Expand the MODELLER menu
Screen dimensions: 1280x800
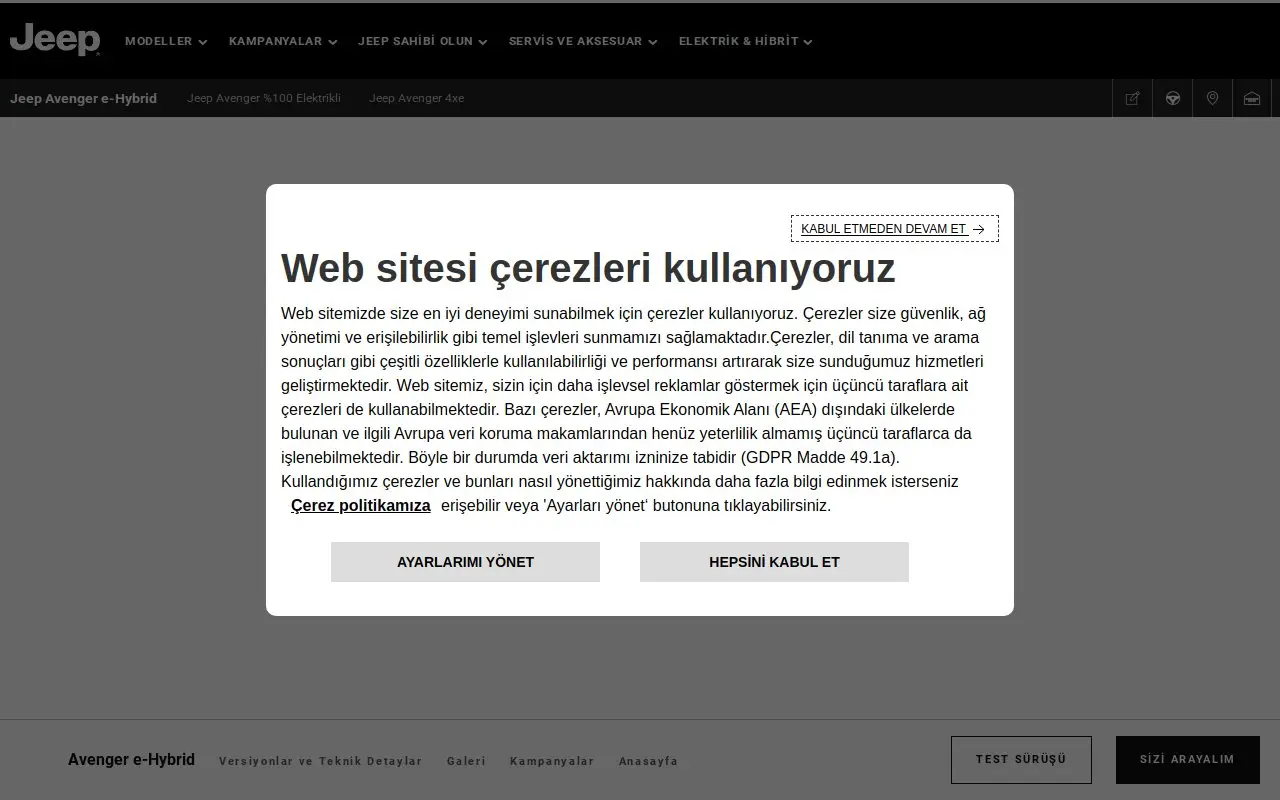point(166,41)
